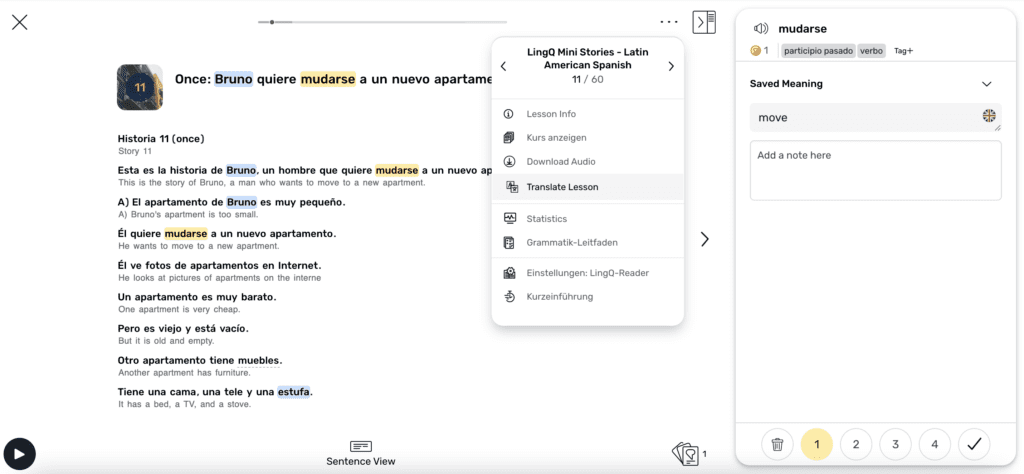The height and width of the screenshot is (474, 1024).
Task: Set word status to level 3
Action: coord(895,444)
